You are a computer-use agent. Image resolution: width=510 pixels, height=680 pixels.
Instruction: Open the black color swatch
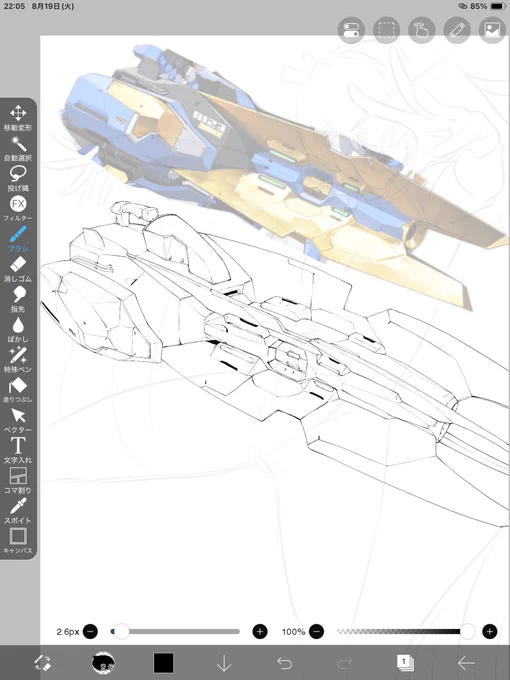(x=163, y=663)
